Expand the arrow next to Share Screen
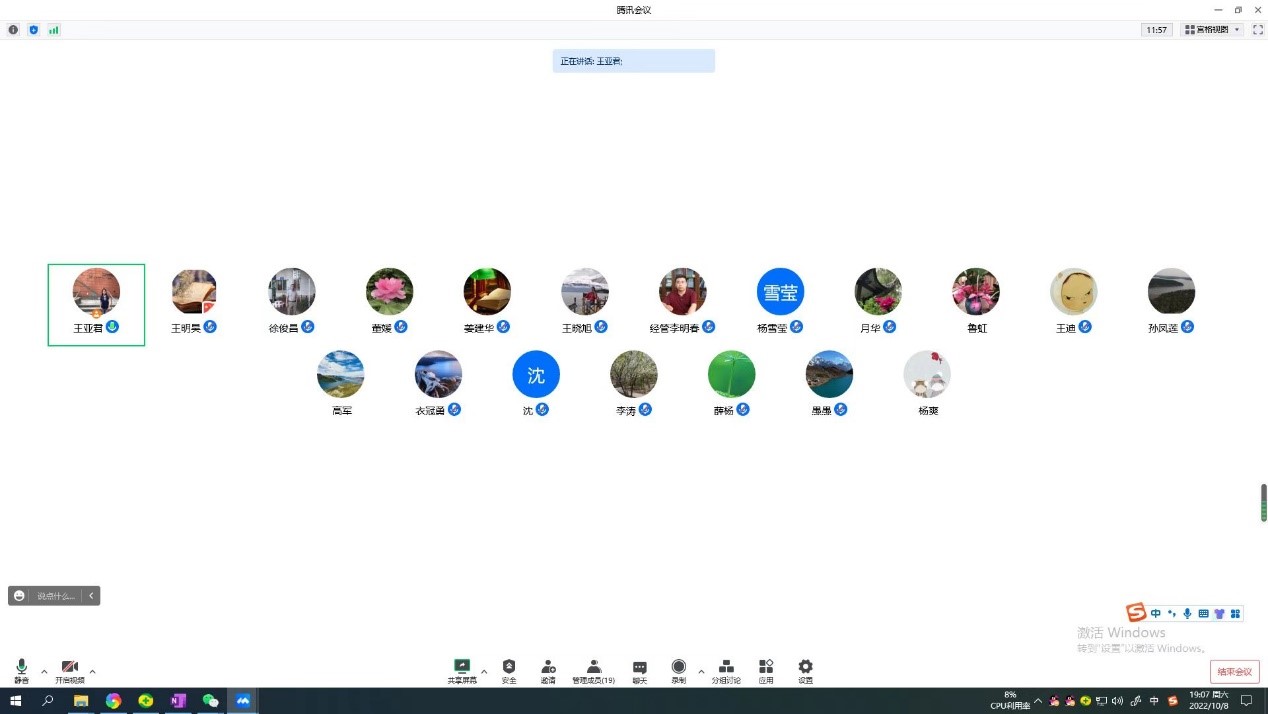 pyautogui.click(x=485, y=671)
